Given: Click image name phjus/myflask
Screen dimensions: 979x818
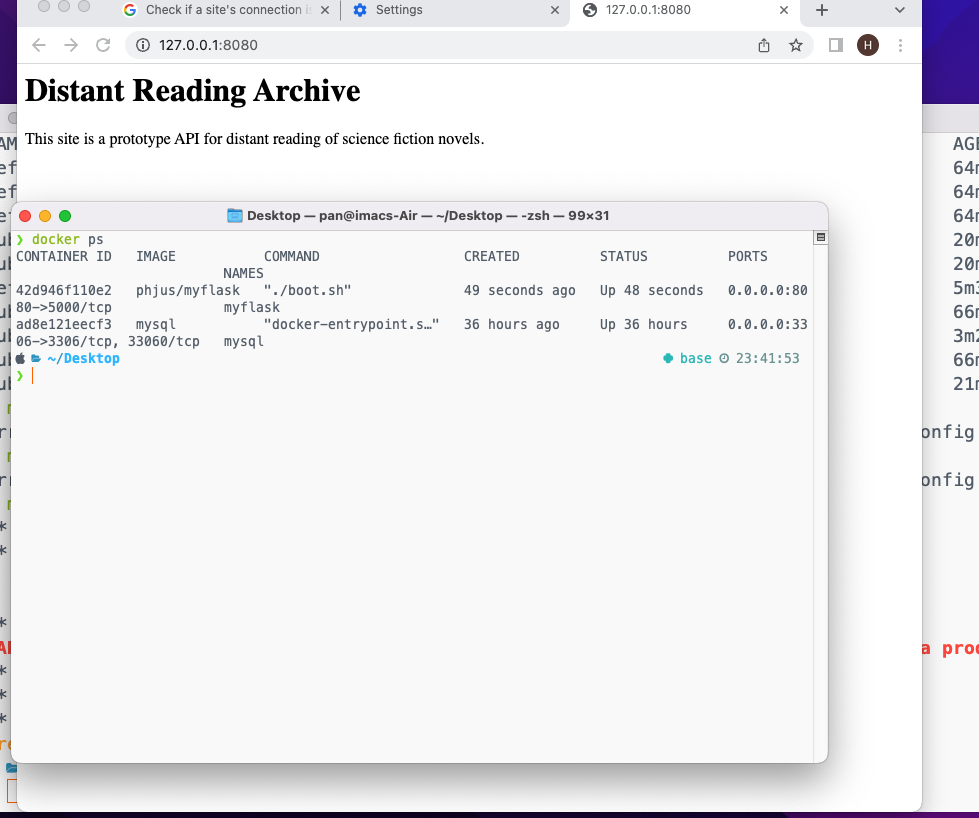Looking at the screenshot, I should coord(188,291).
